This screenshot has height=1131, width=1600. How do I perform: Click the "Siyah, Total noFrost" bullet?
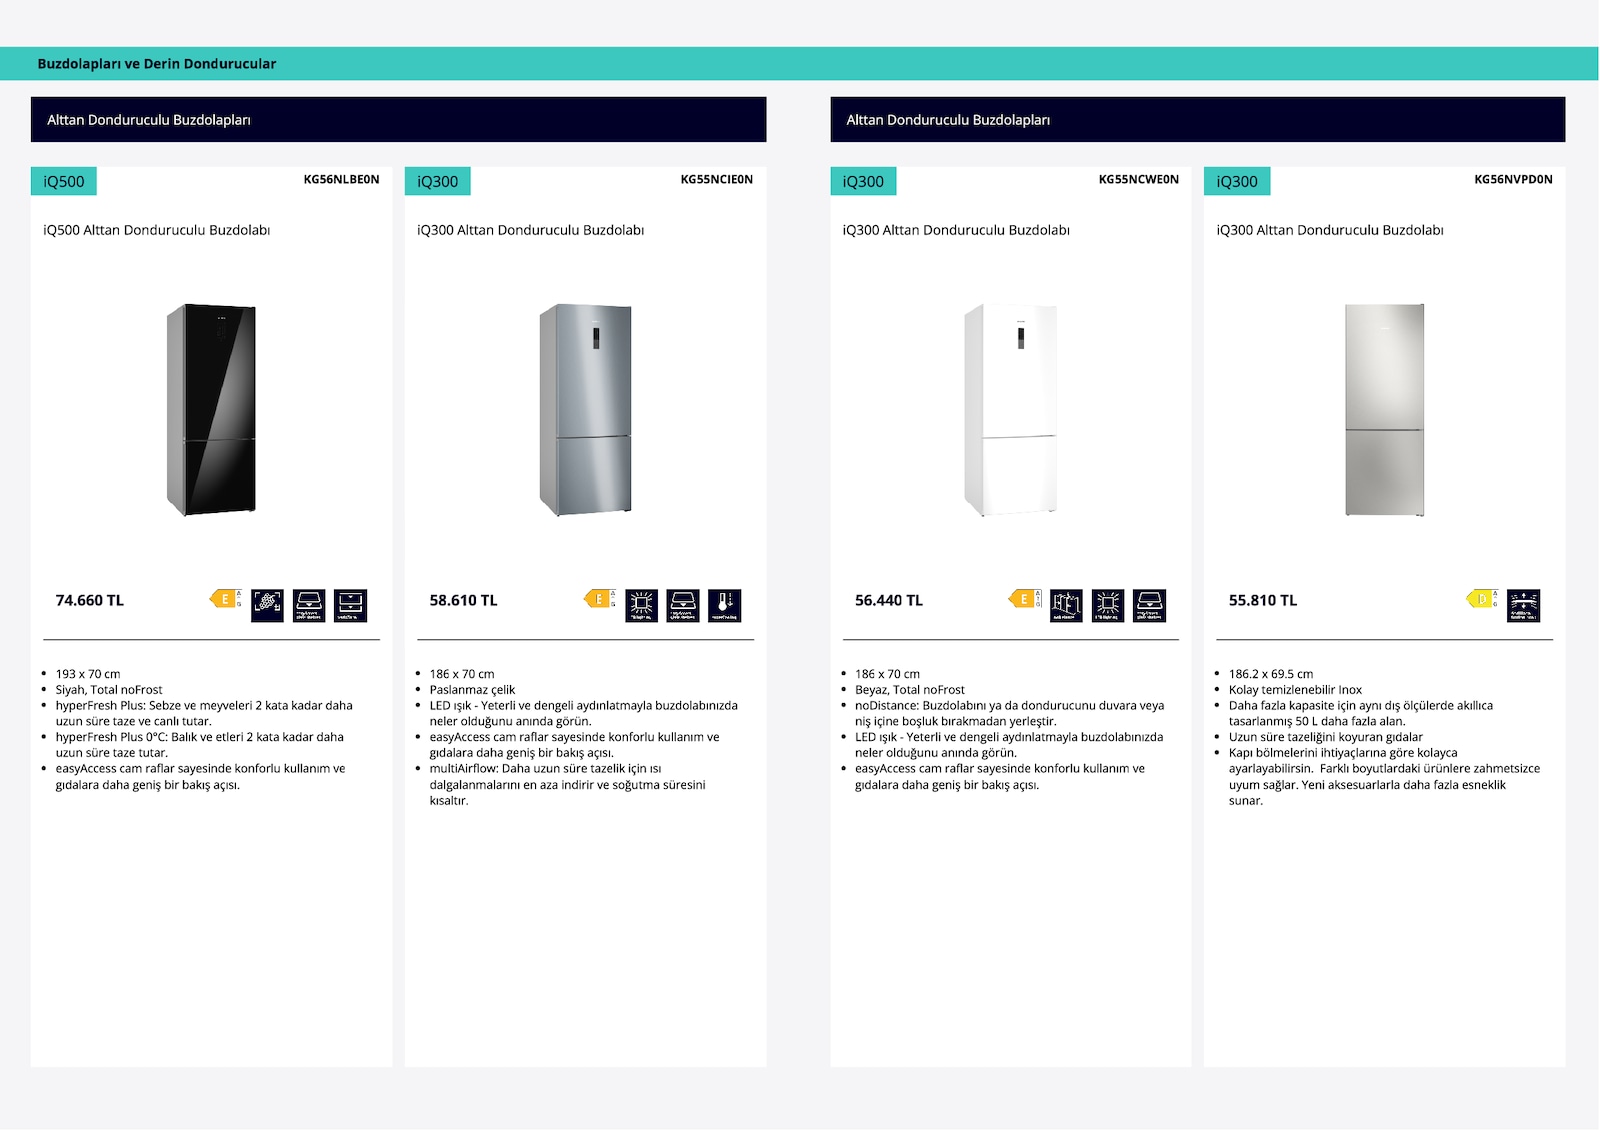(109, 690)
